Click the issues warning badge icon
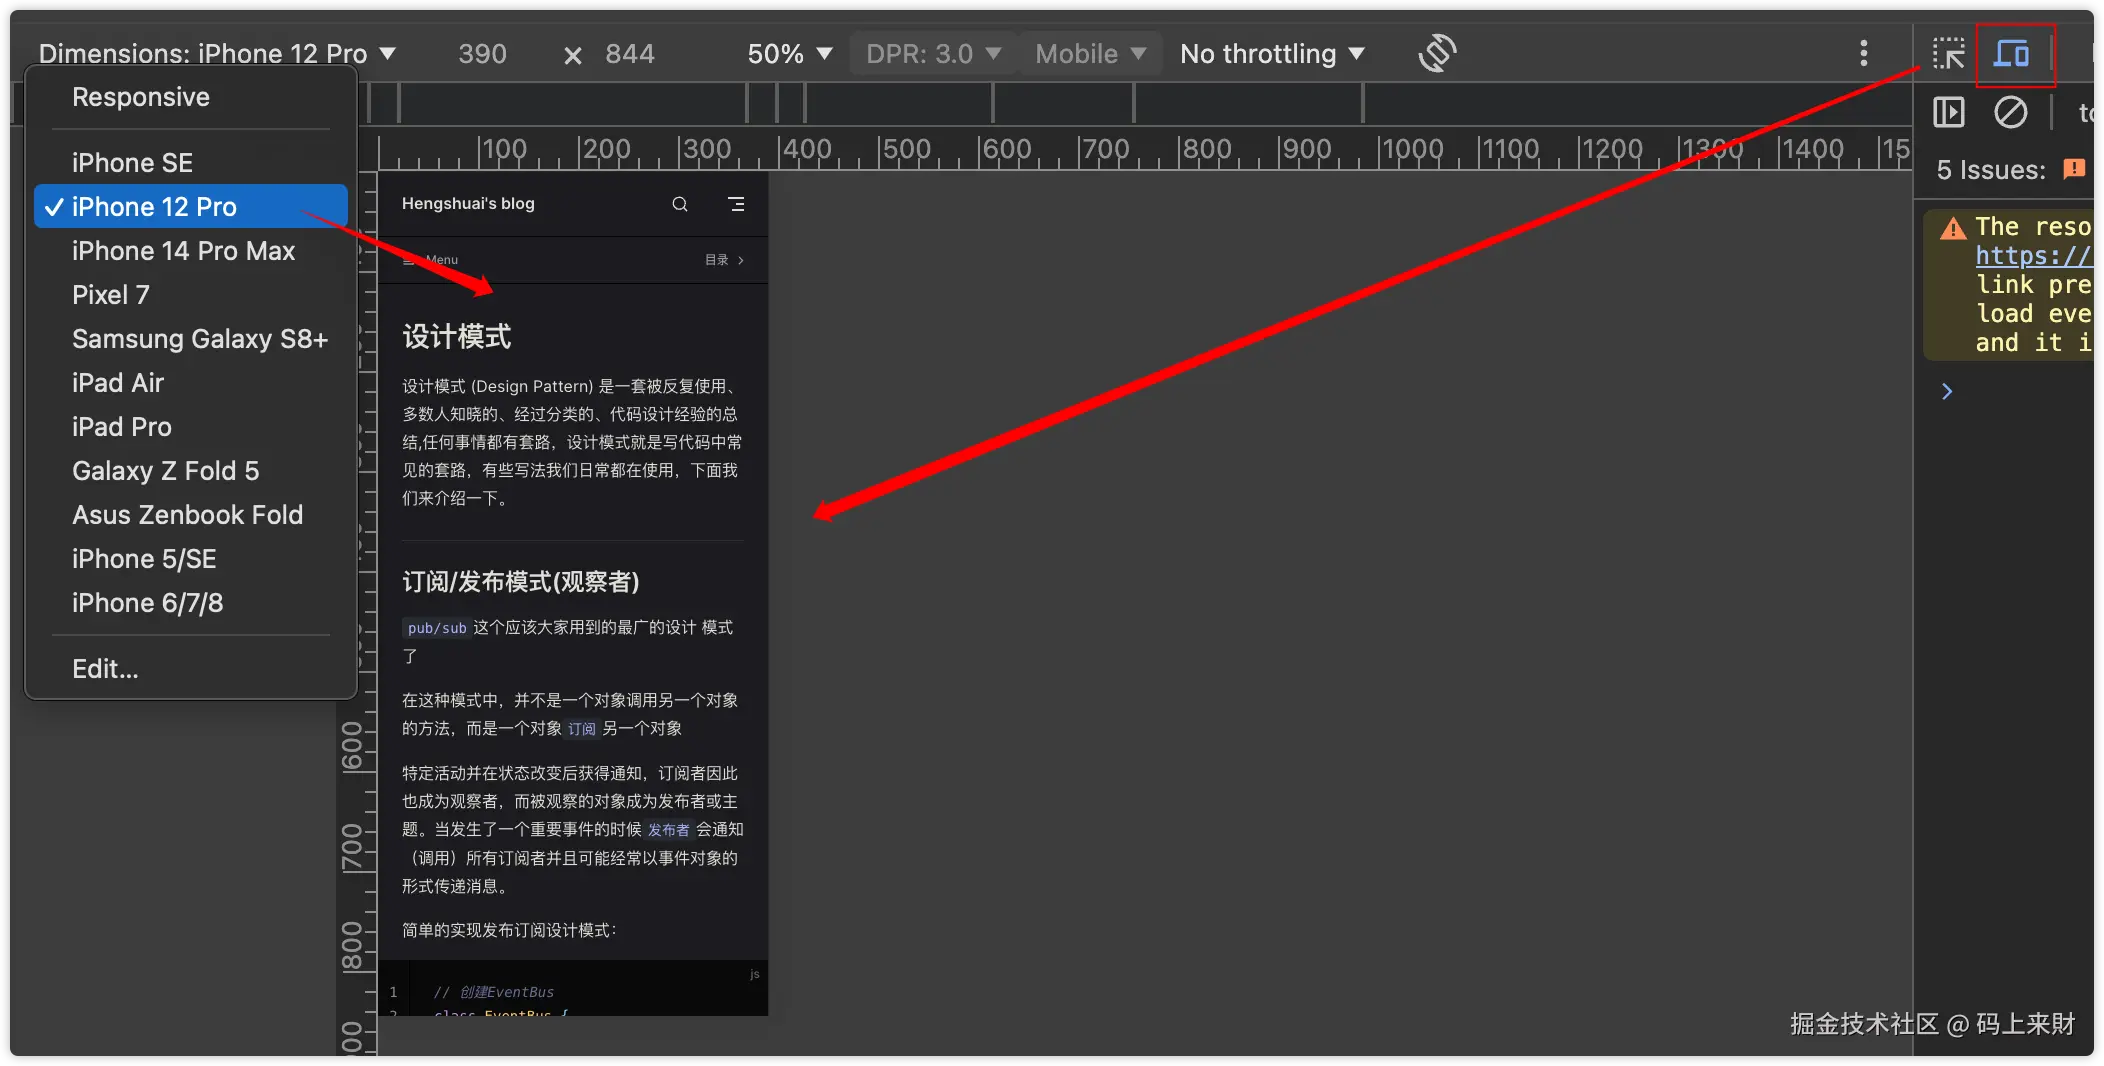The image size is (2104, 1066). click(x=2075, y=169)
